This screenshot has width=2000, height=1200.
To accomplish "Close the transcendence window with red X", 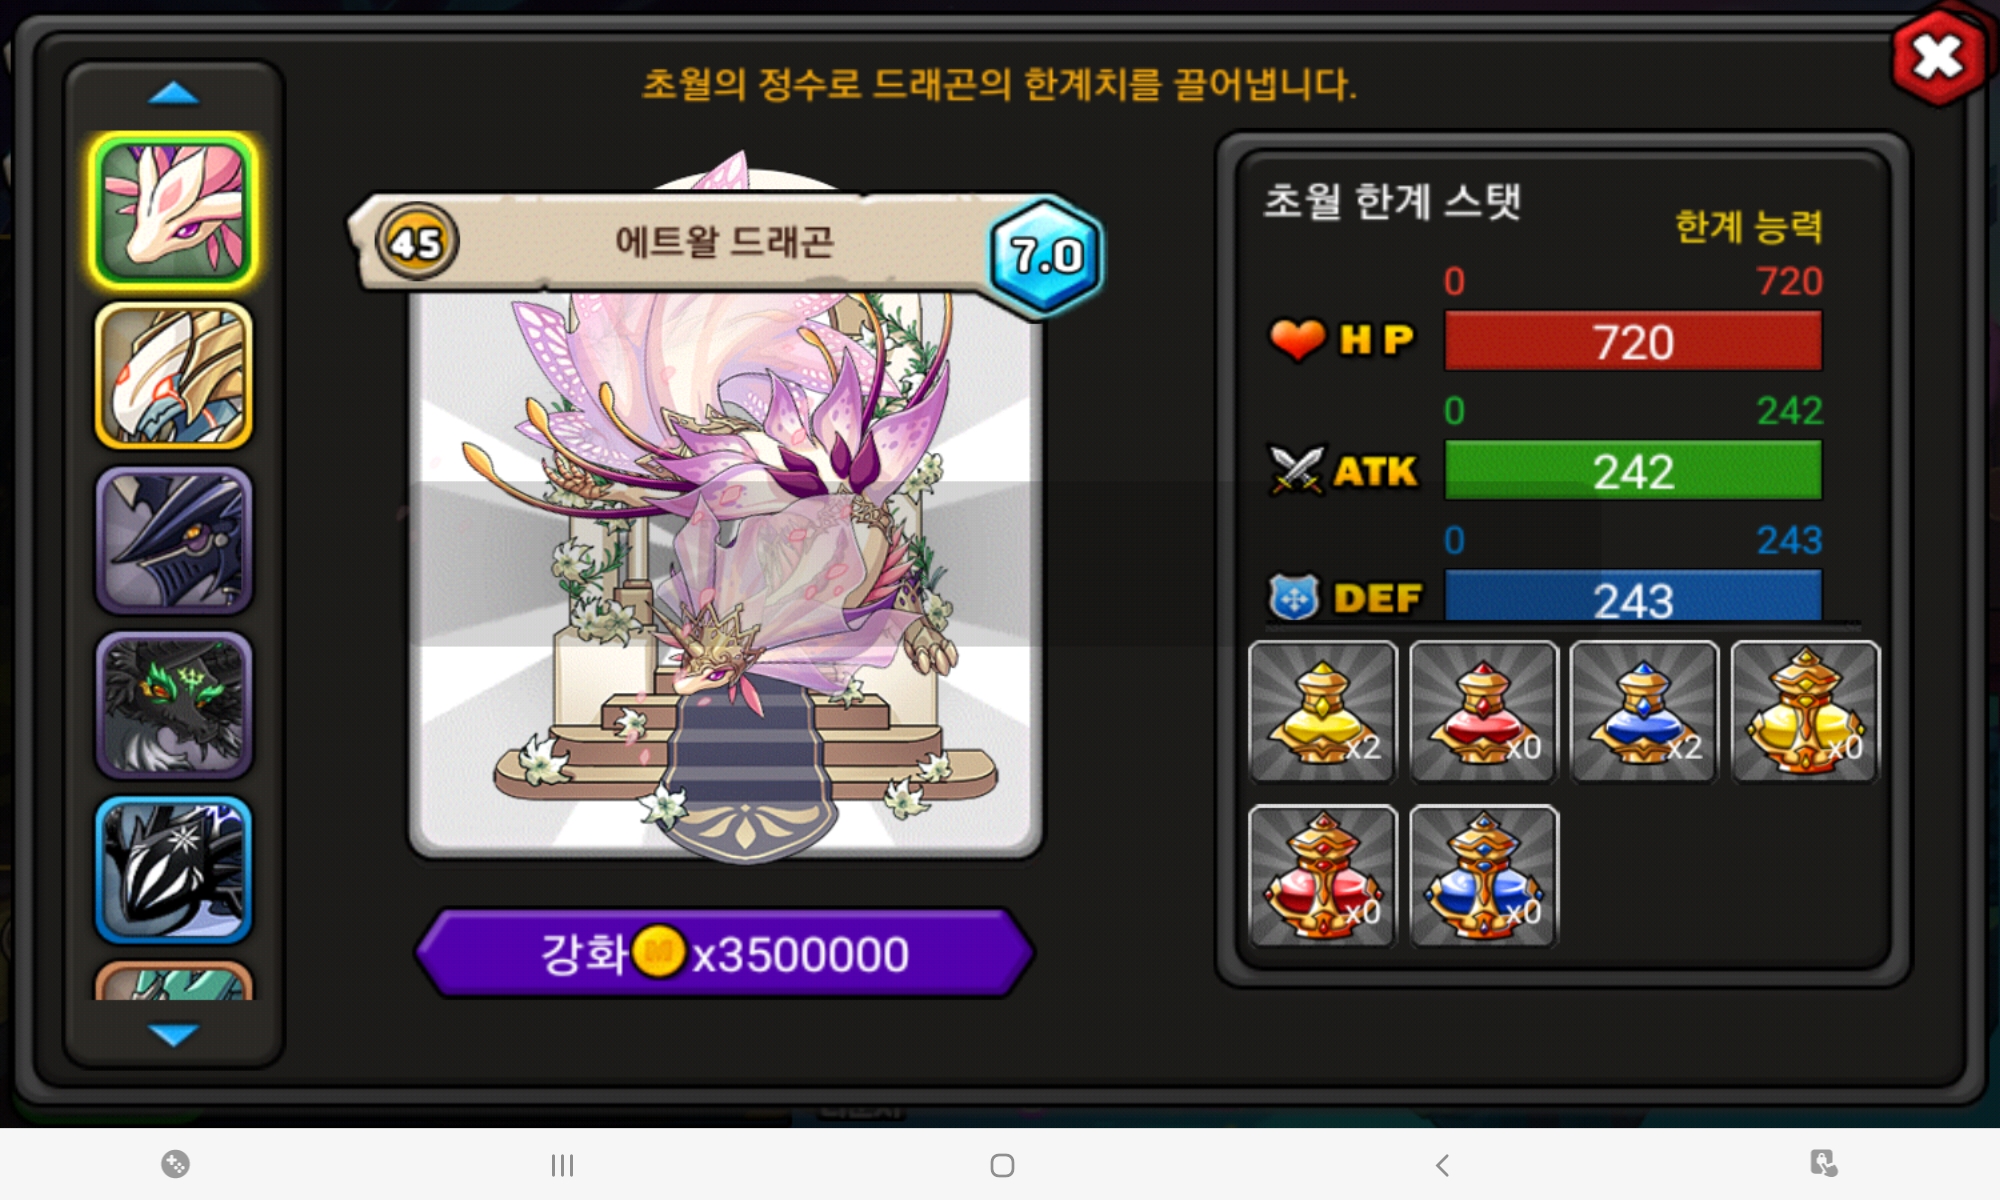I will (x=1938, y=57).
